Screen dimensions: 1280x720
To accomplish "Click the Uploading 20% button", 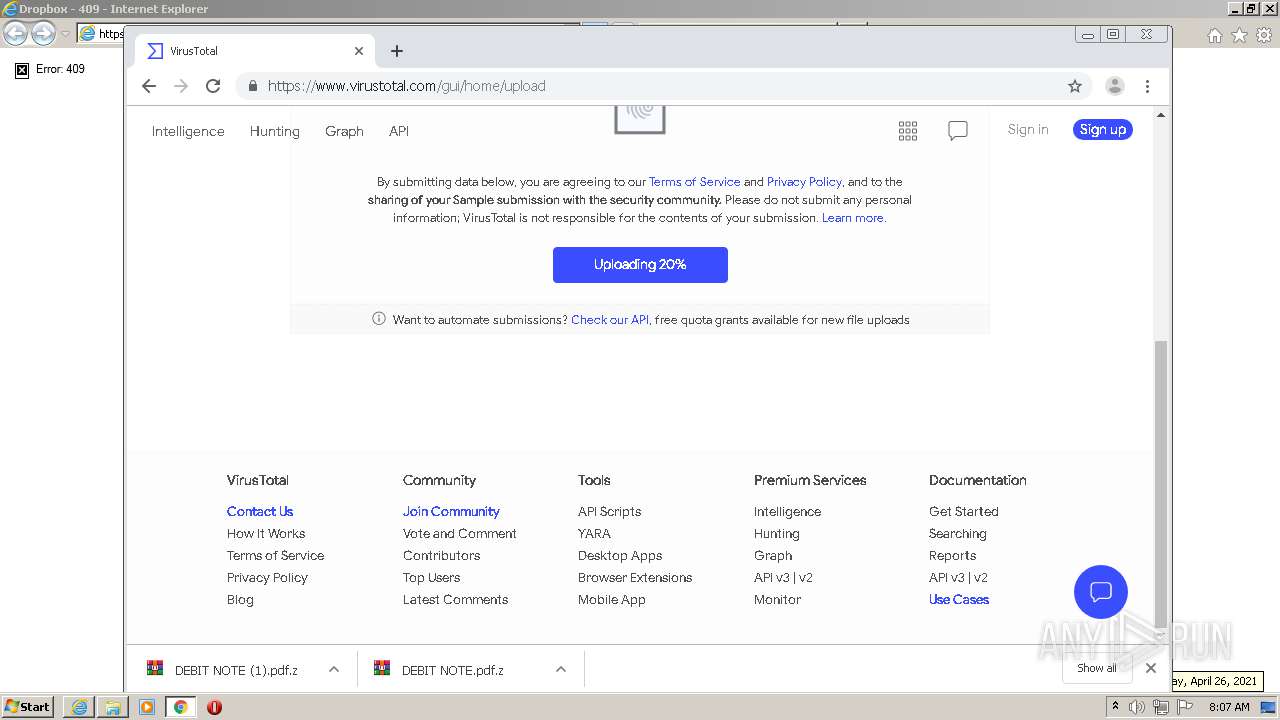I will [x=640, y=265].
